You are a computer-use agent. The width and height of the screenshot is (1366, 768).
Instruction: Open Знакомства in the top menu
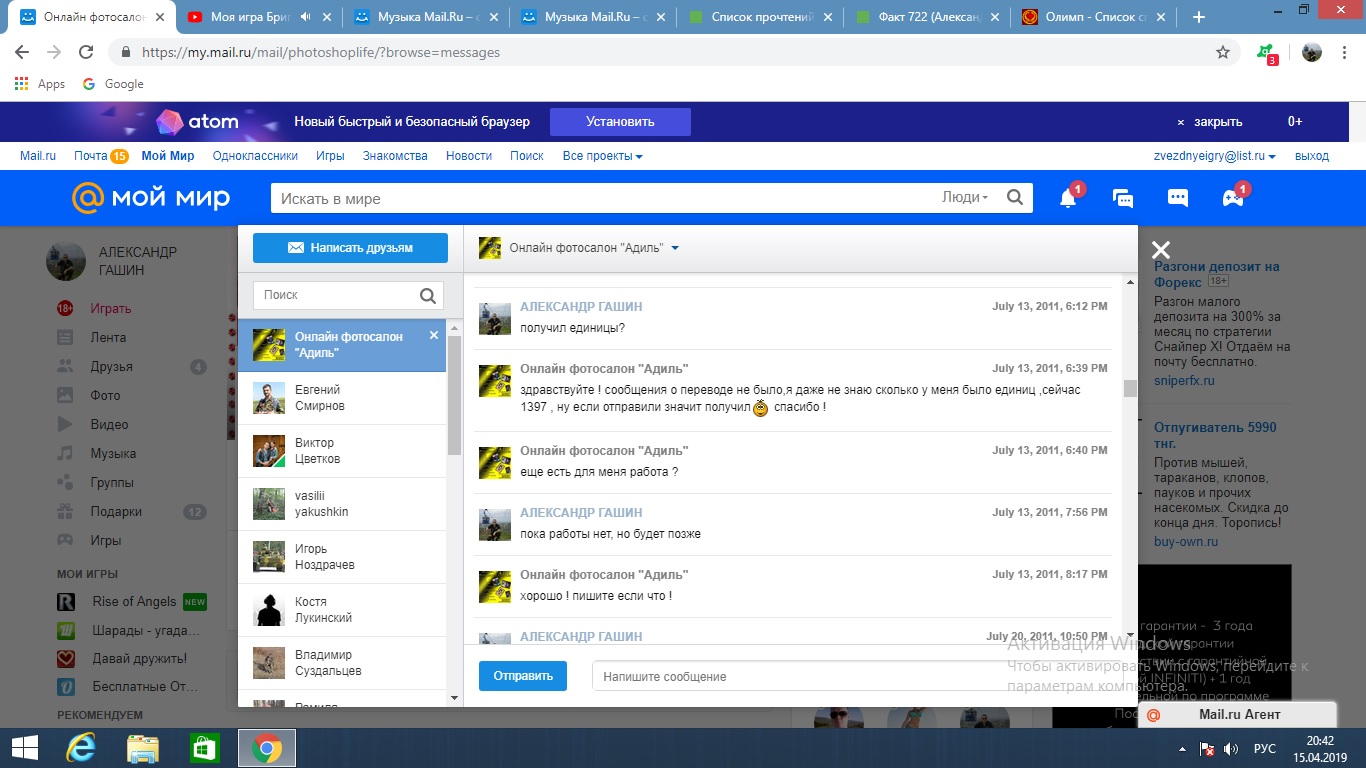click(x=395, y=156)
